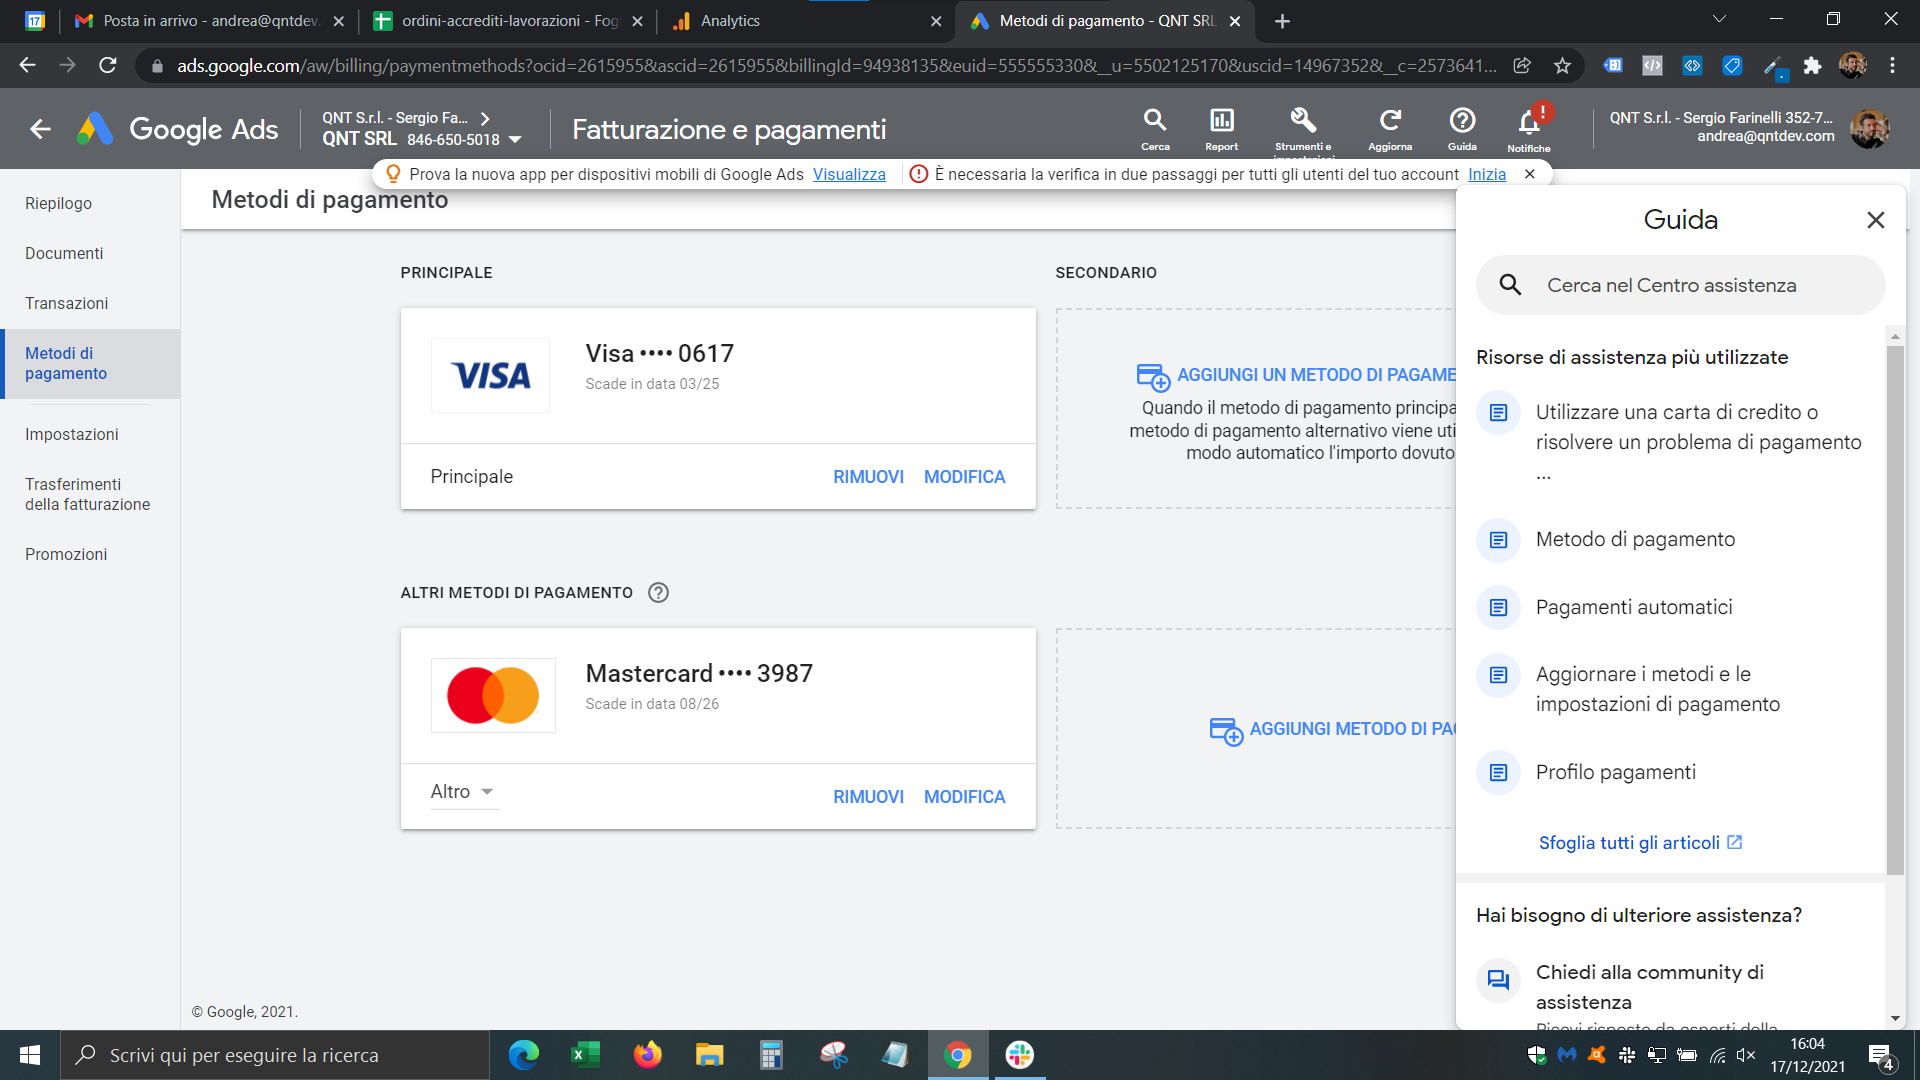Bookmark this page with the star icon
The image size is (1920, 1080).
coord(1562,65)
